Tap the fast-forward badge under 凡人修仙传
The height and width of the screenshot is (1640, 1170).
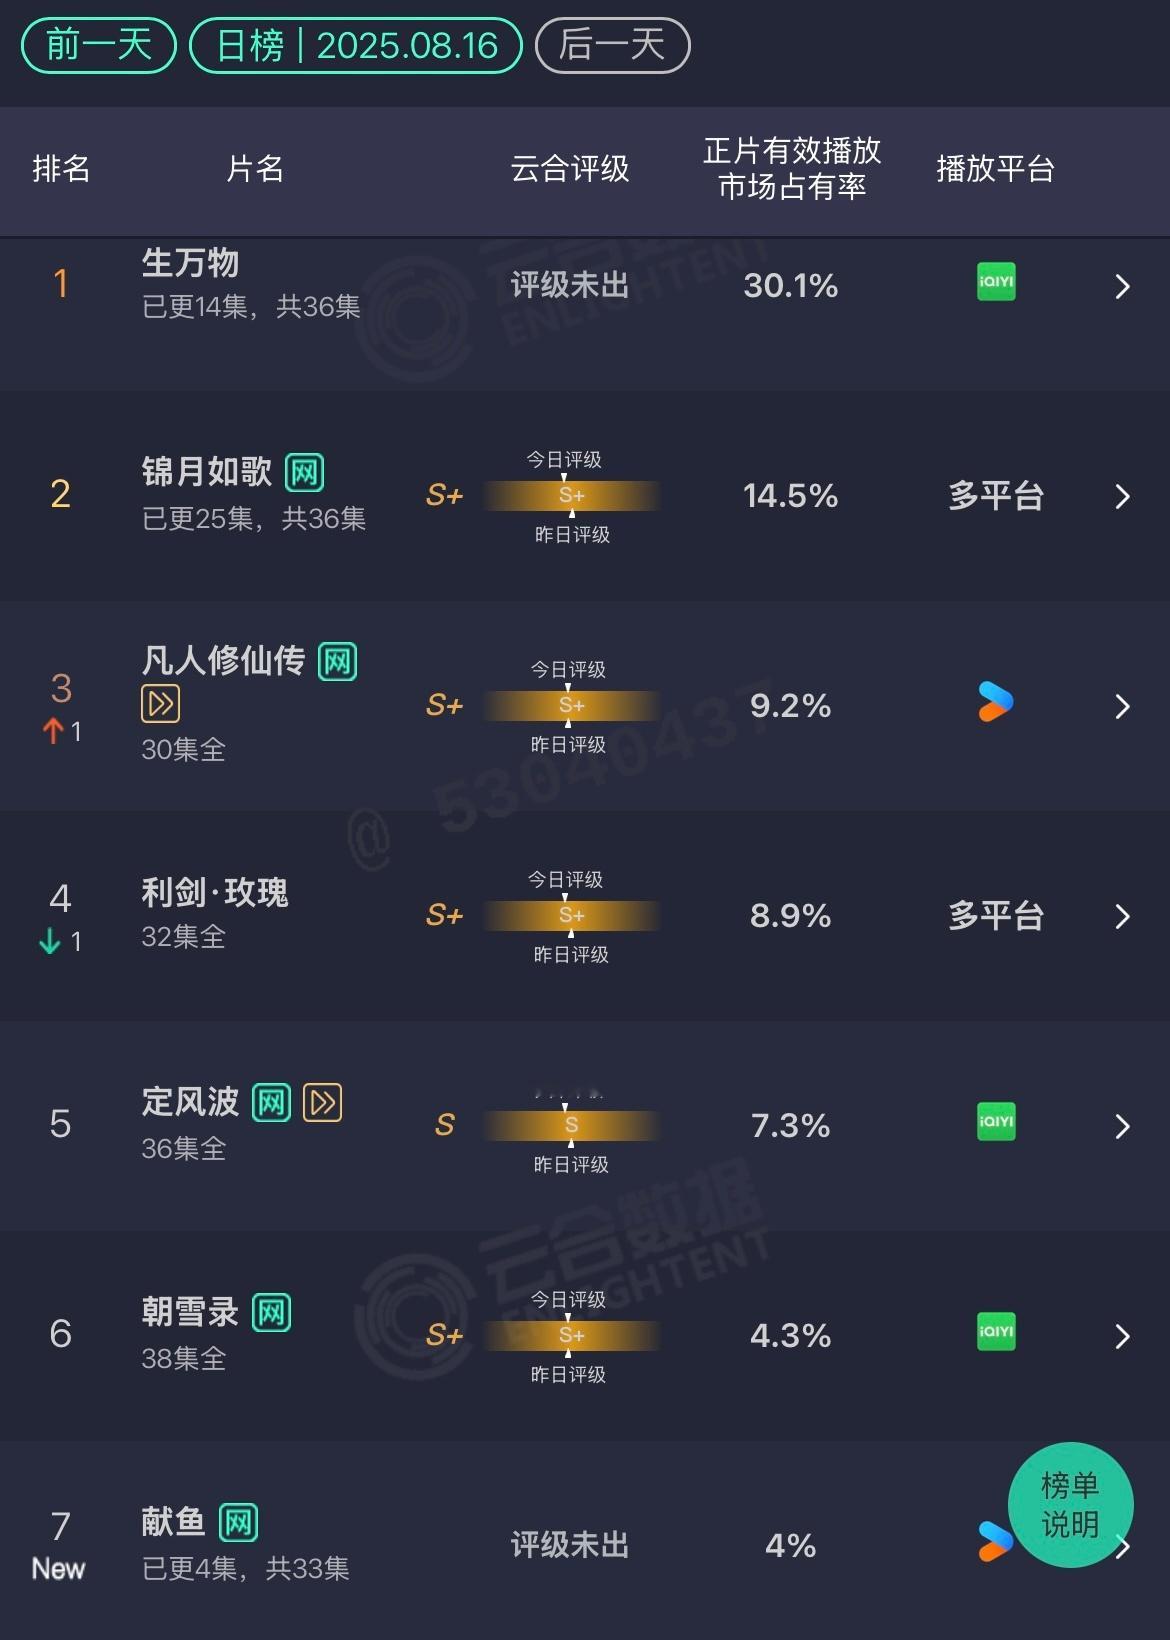coord(160,704)
